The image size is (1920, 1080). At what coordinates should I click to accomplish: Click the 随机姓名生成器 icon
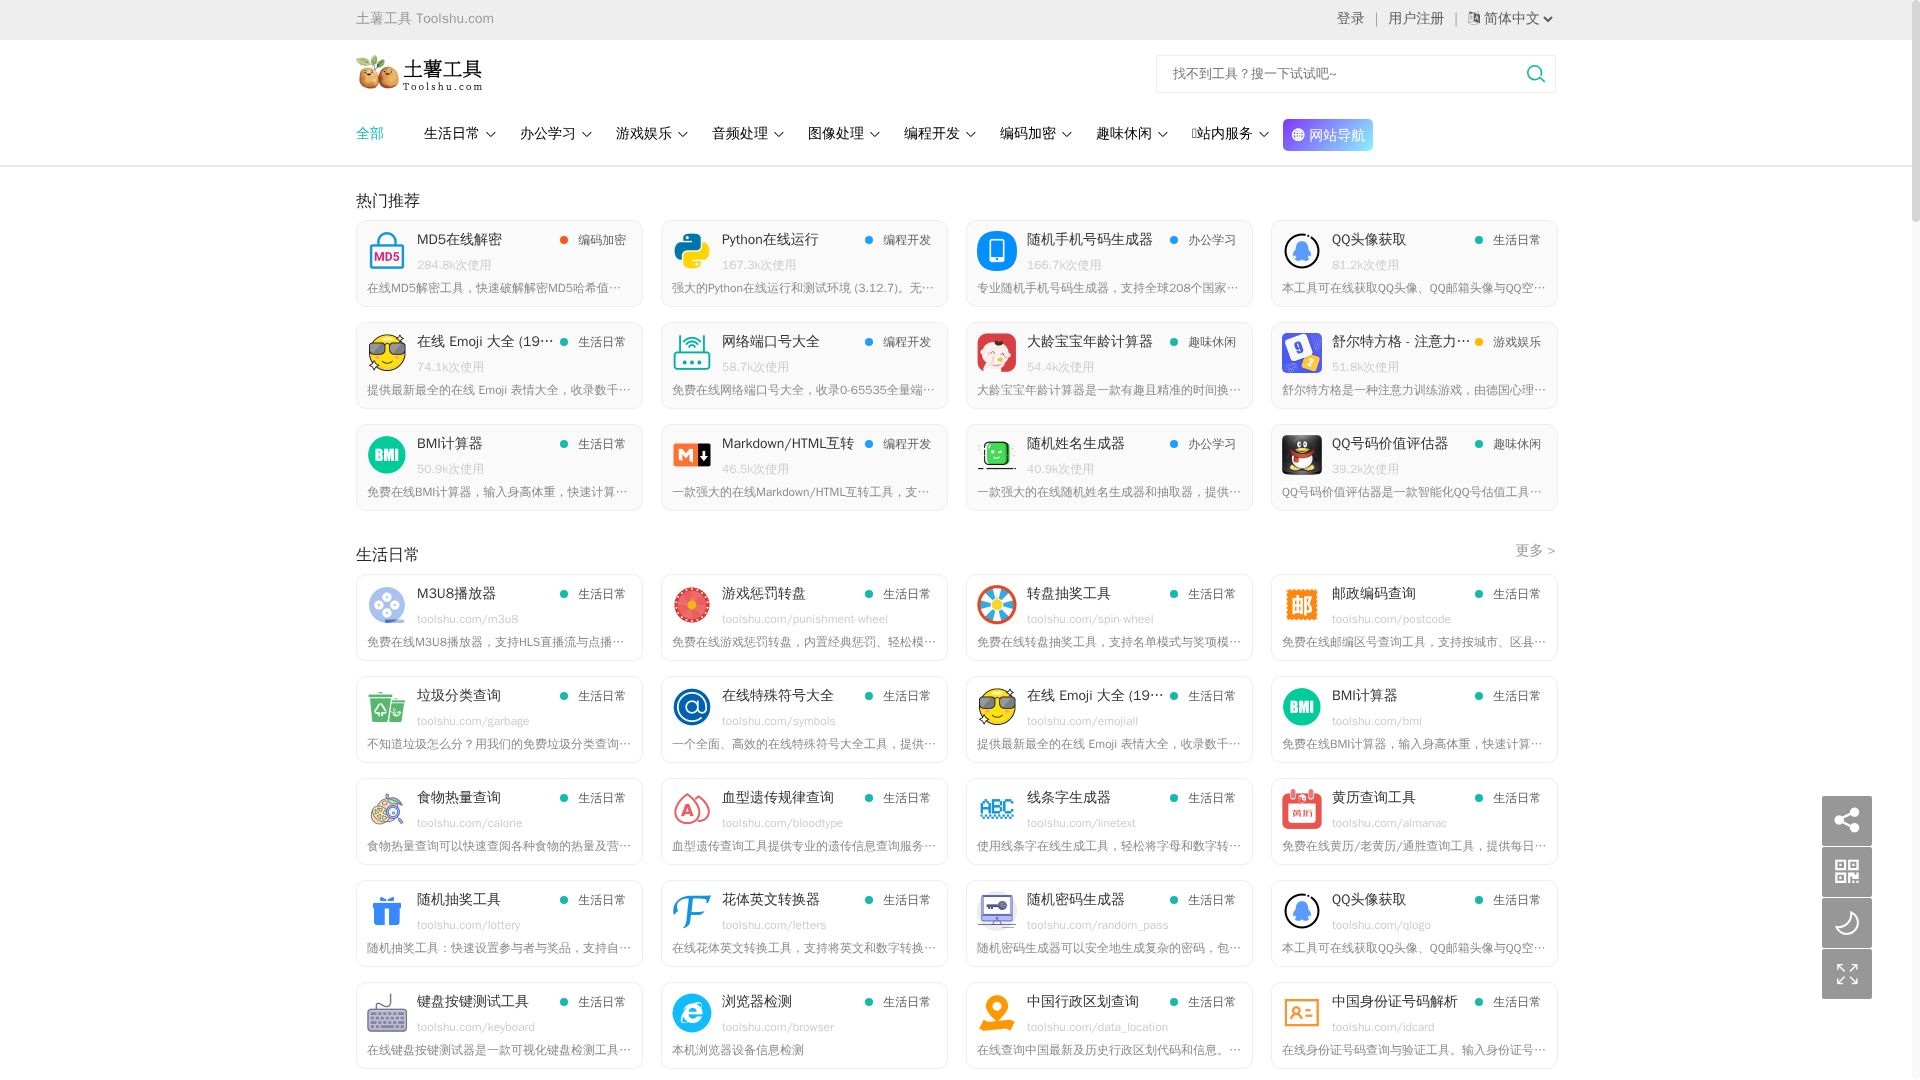click(997, 455)
